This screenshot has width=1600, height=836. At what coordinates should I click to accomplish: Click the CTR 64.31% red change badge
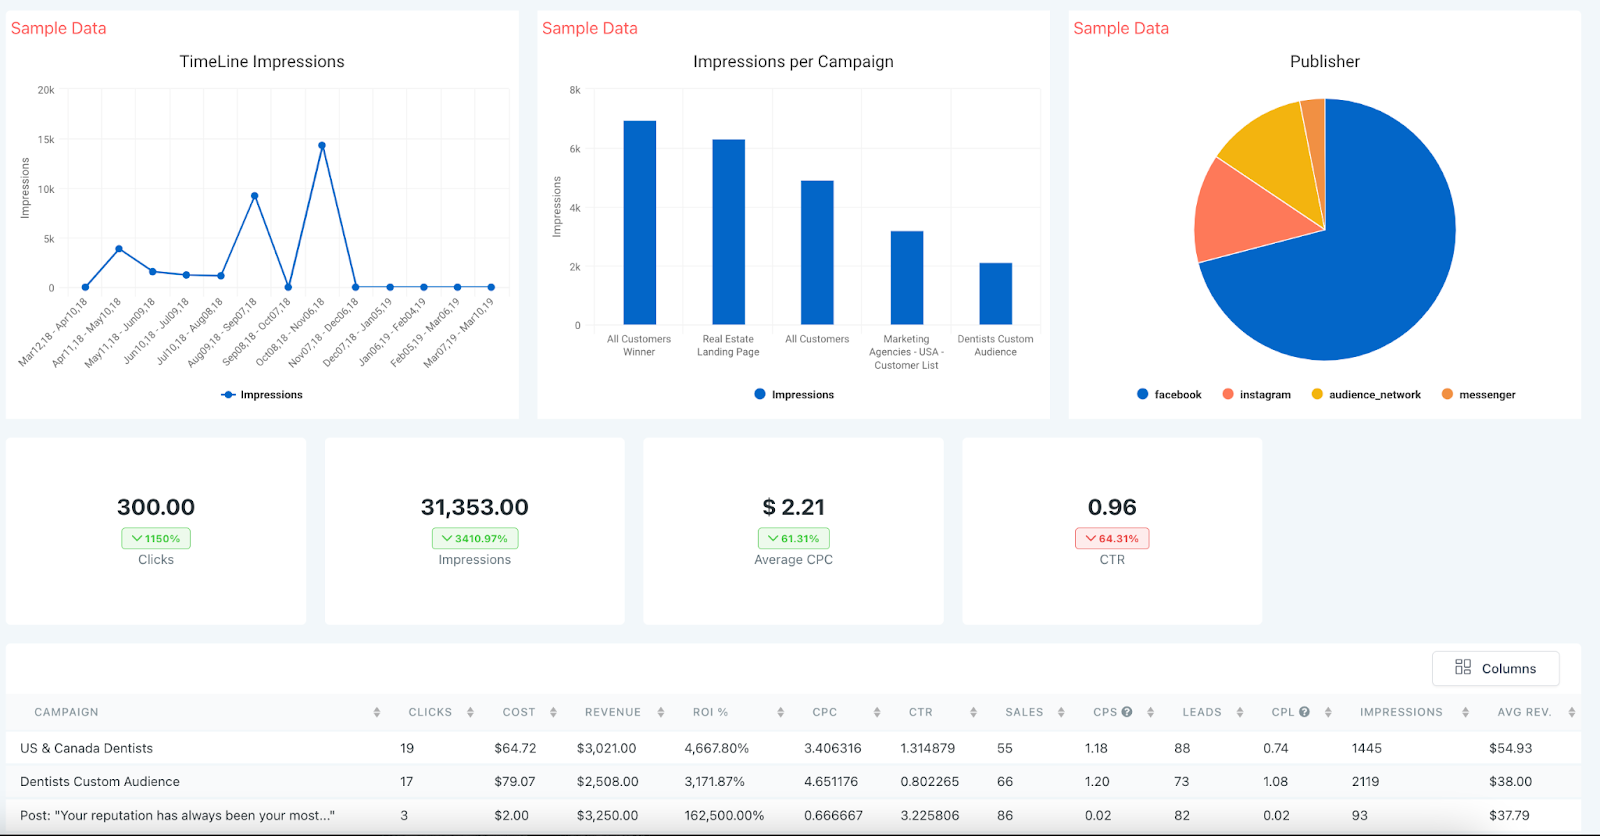(x=1112, y=538)
